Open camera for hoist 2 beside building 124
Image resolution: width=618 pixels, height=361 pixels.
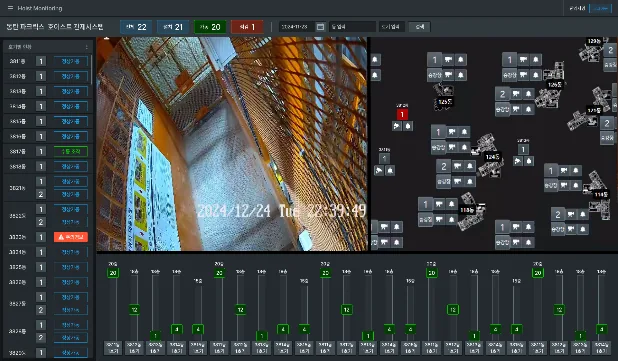[x=457, y=166]
